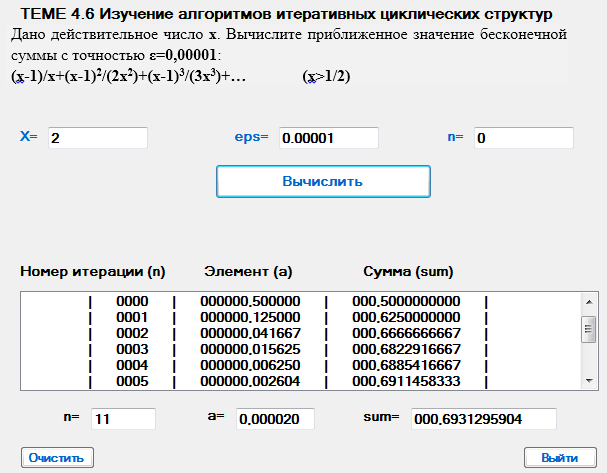Click the bottom n result field showing 11
Image resolution: width=607 pixels, height=473 pixels.
(122, 419)
